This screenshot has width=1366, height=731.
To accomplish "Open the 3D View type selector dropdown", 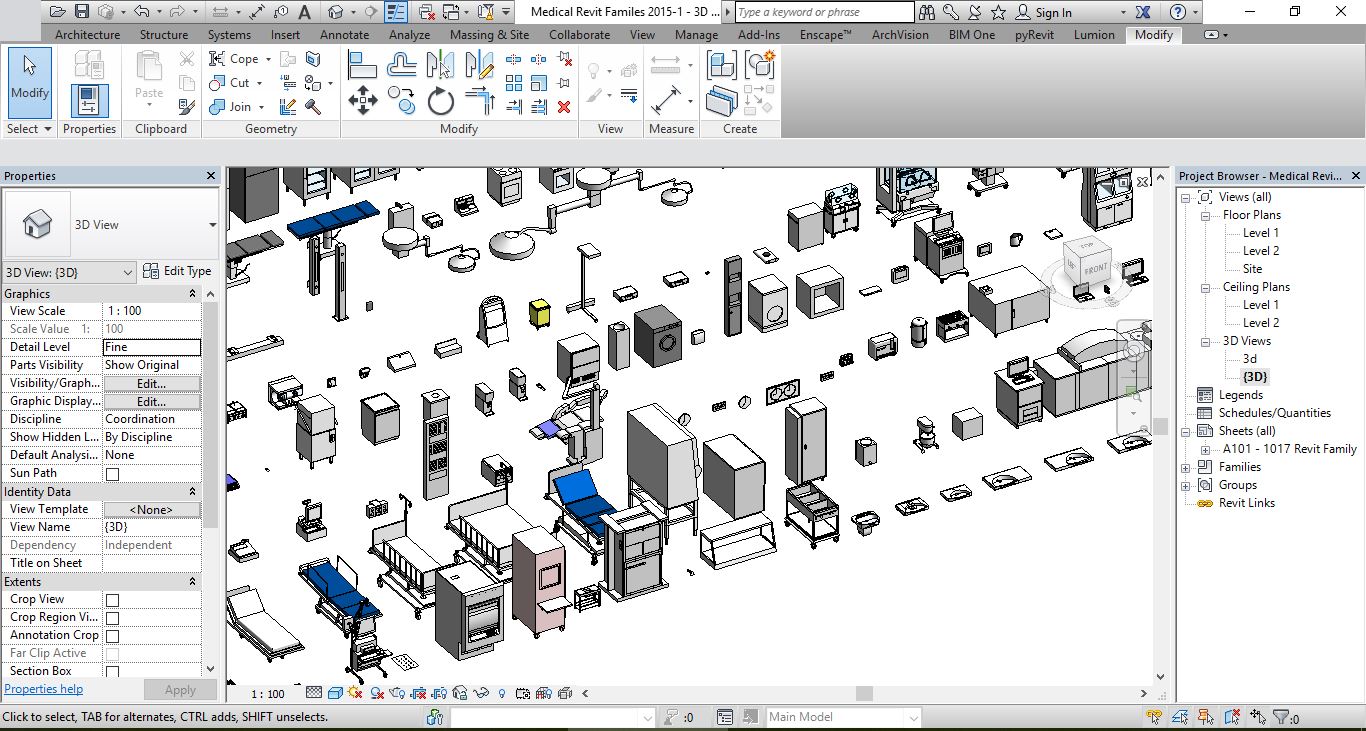I will click(x=212, y=225).
